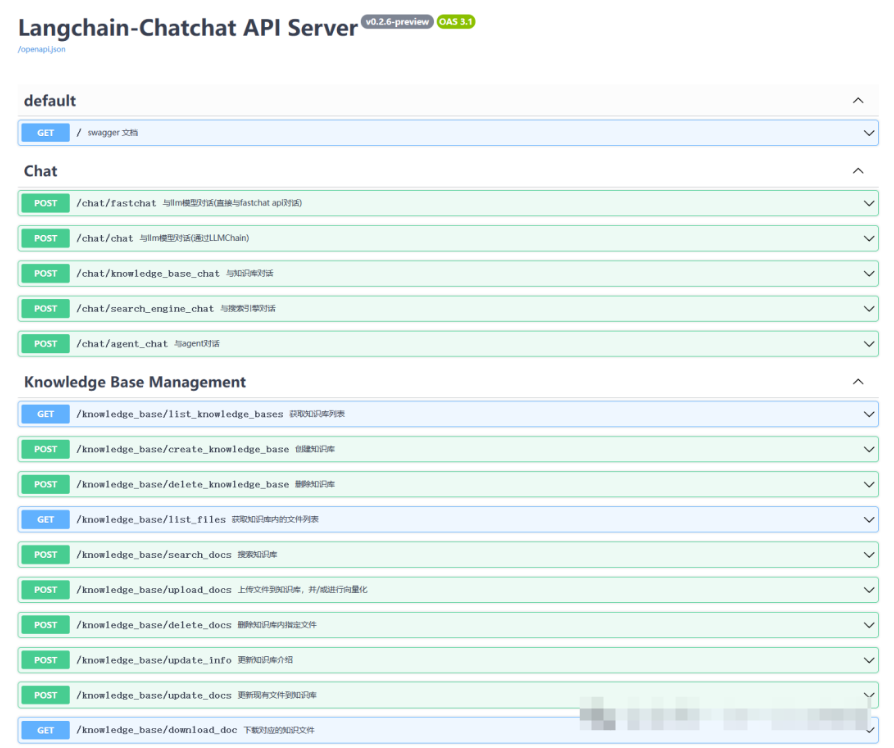Click the "swagger" docs description text

(112, 133)
